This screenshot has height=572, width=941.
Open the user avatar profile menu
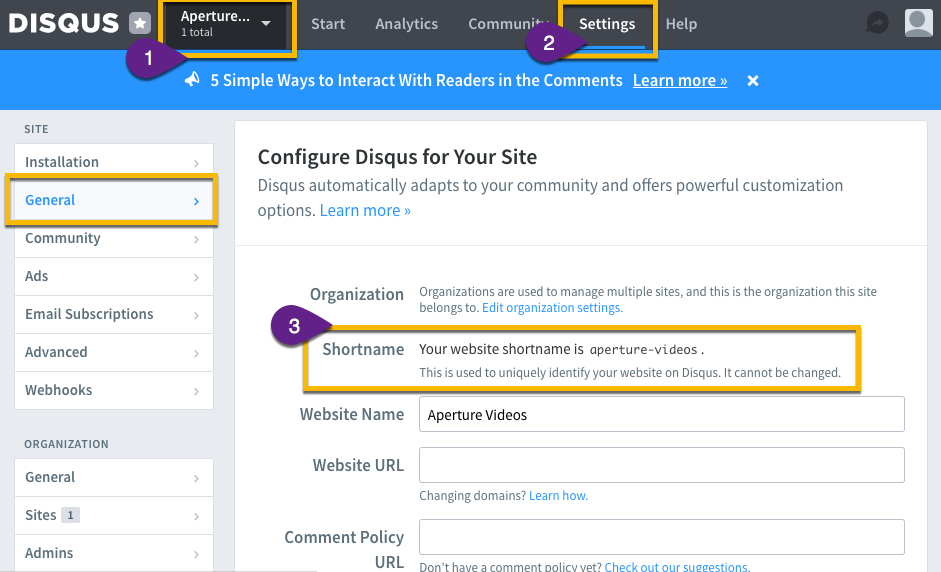click(x=918, y=23)
